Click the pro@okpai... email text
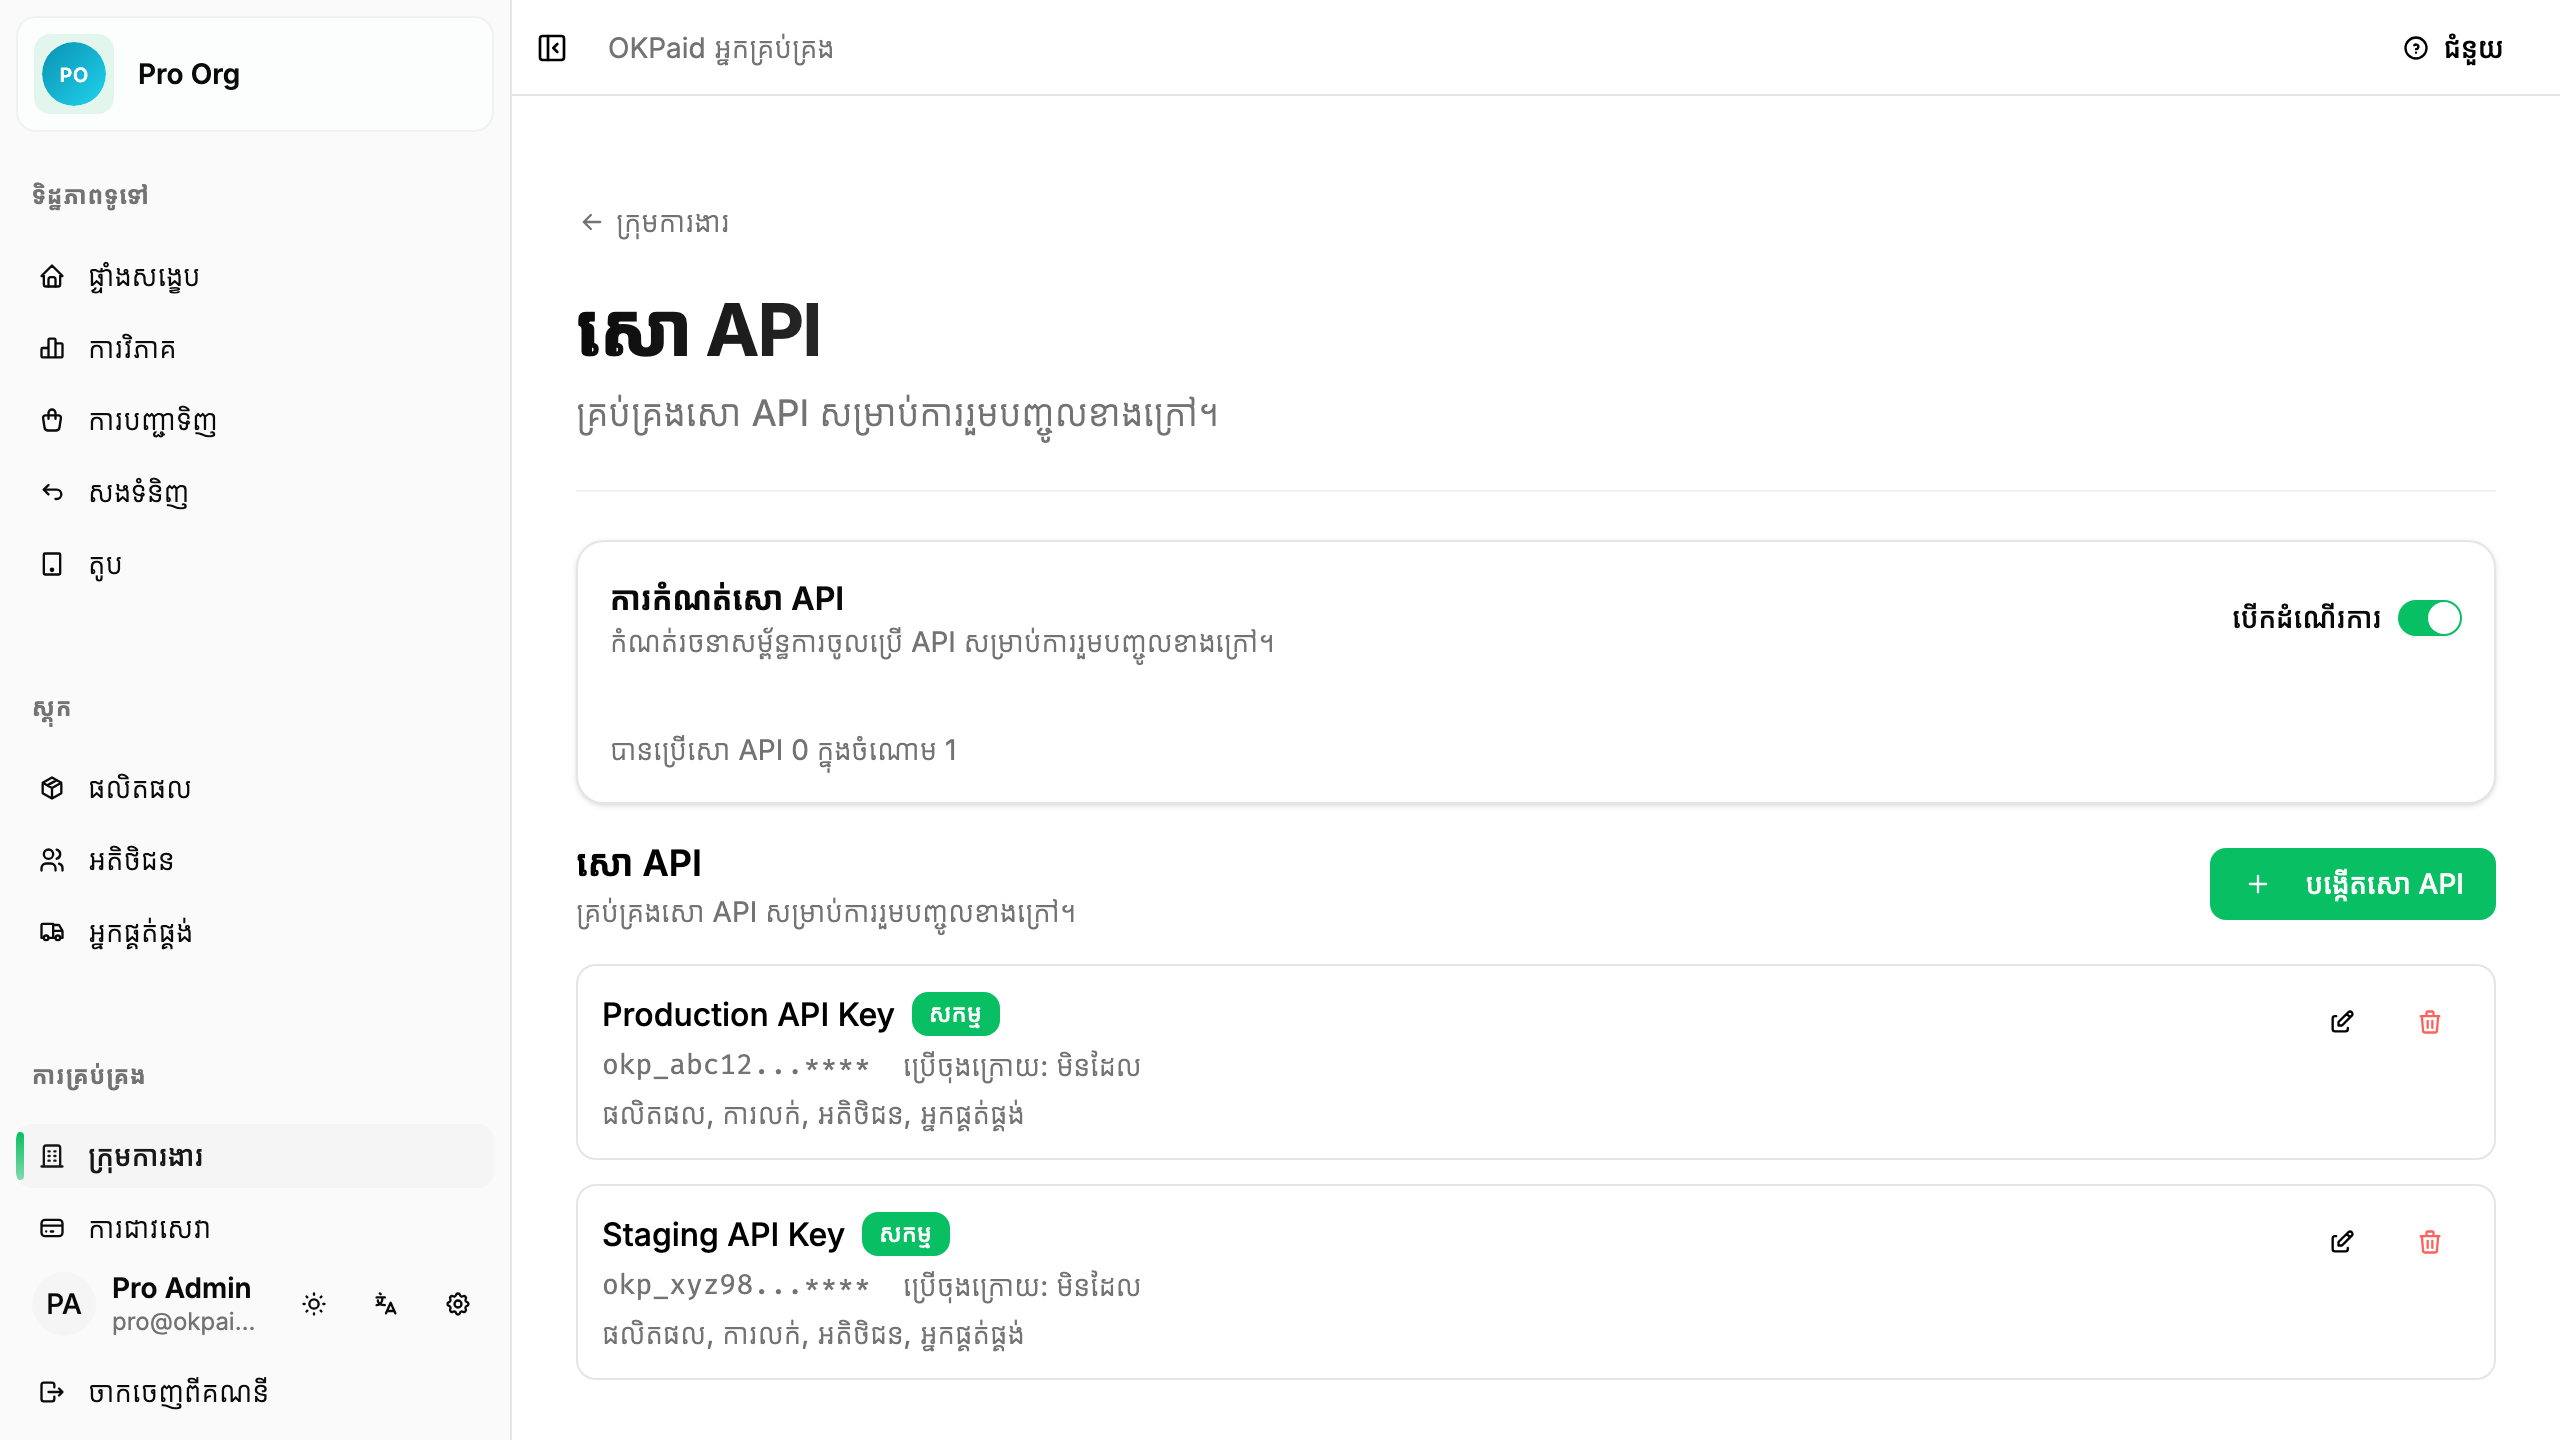The width and height of the screenshot is (2560, 1440). pyautogui.click(x=183, y=1321)
